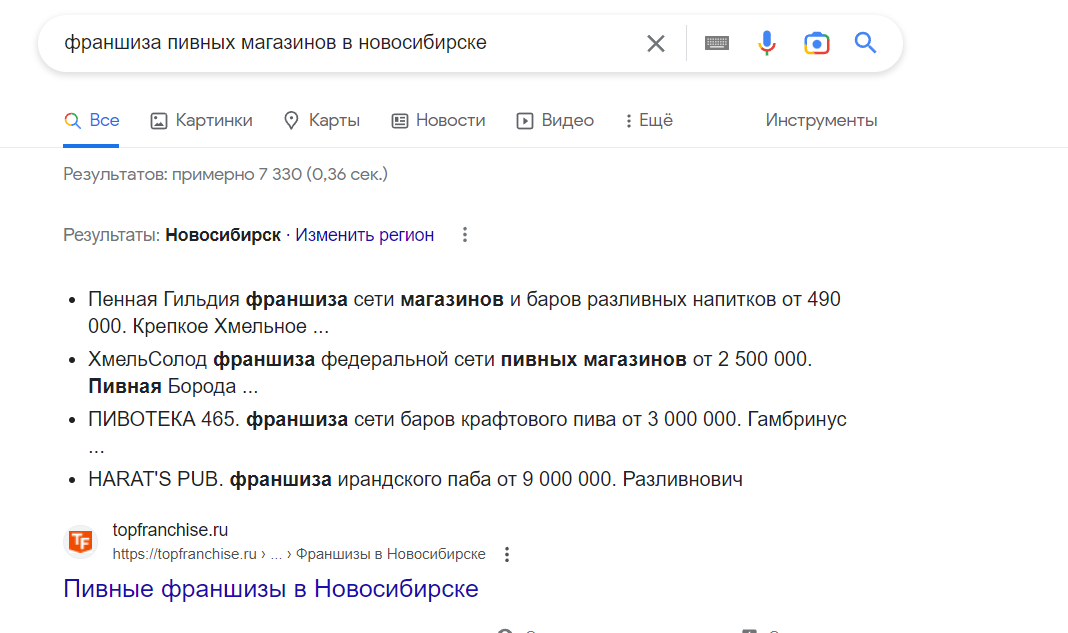Open Инструменты search tools

coord(821,121)
